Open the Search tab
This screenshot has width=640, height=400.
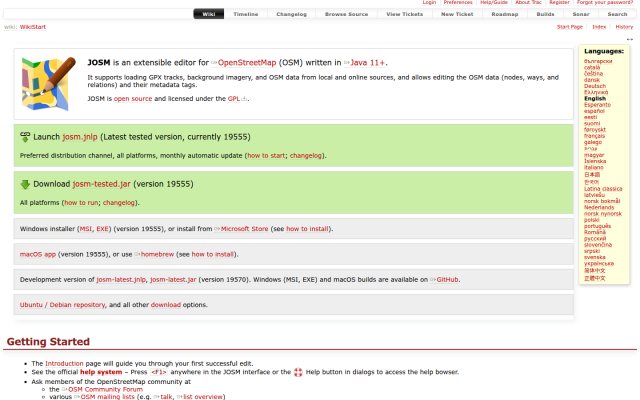tap(617, 14)
